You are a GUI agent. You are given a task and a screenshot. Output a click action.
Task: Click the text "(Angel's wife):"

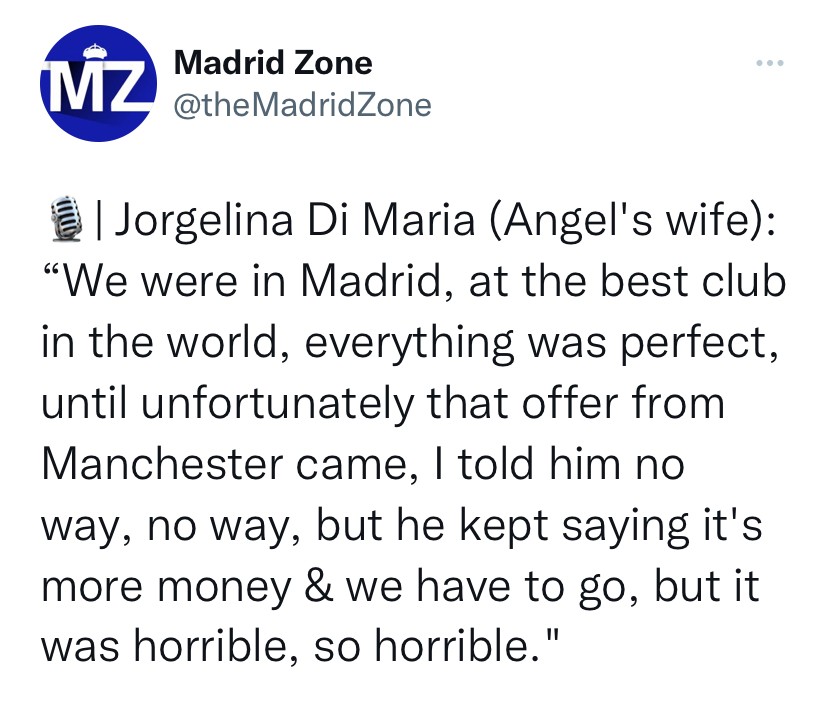(630, 220)
